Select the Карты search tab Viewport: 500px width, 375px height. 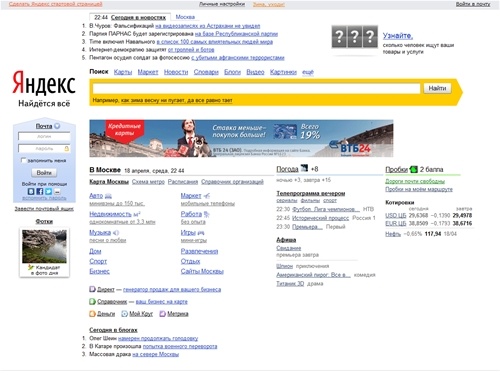tap(123, 72)
